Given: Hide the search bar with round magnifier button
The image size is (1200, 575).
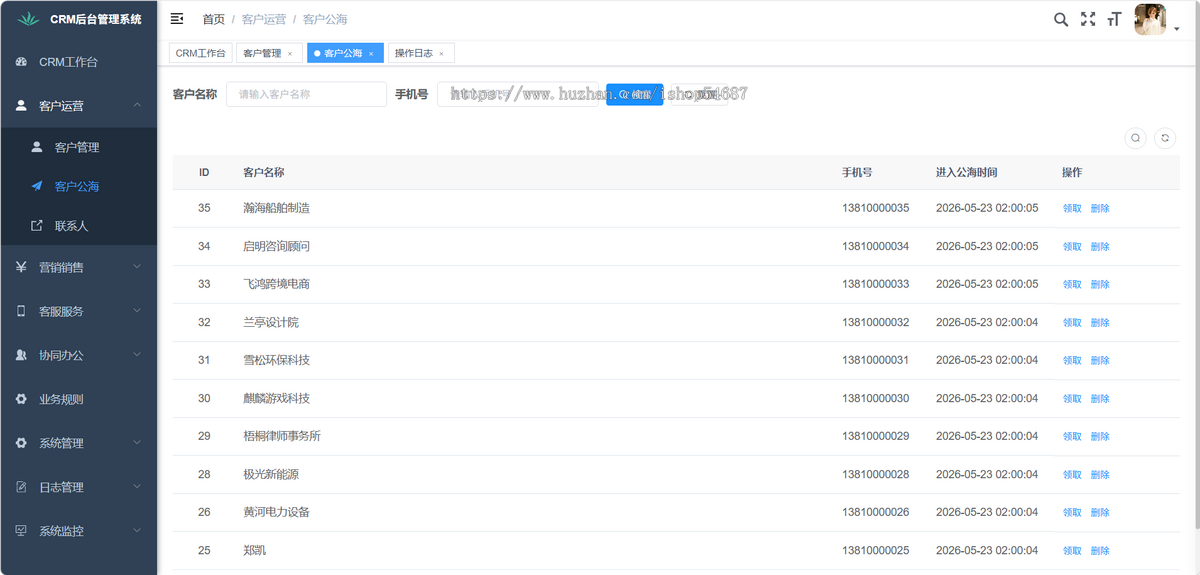Looking at the screenshot, I should (1135, 139).
